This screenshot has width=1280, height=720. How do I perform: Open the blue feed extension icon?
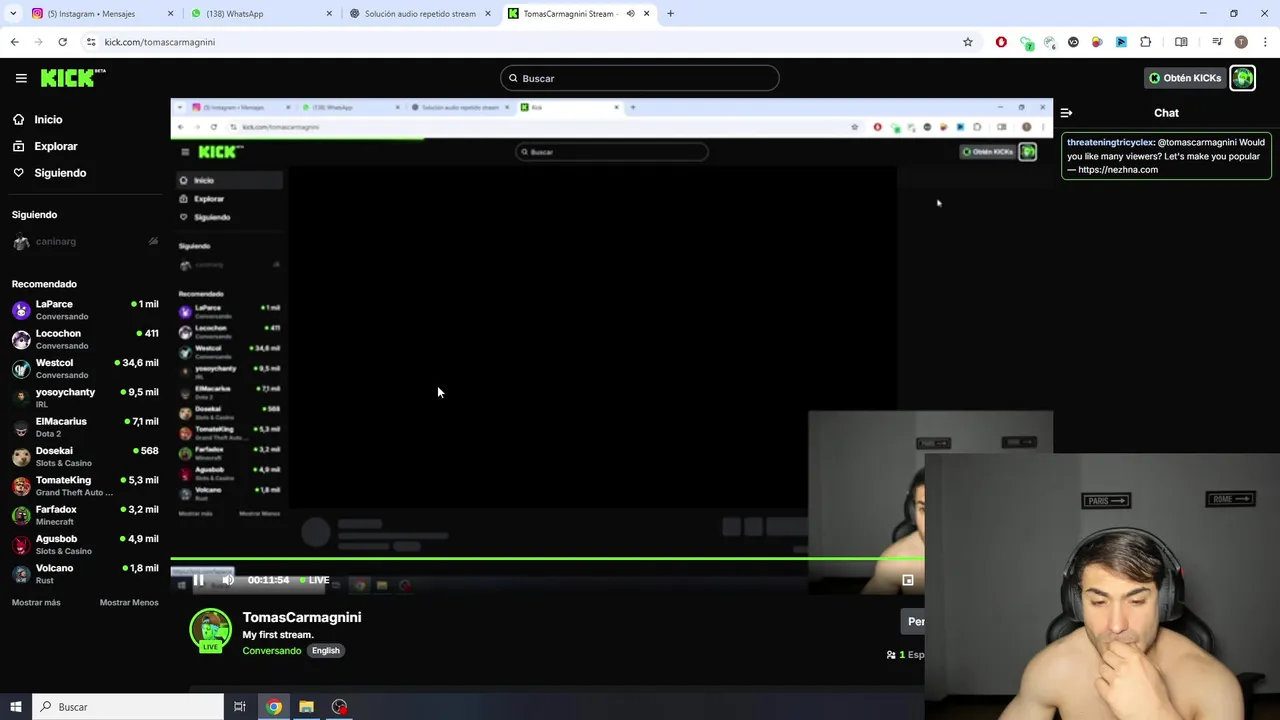point(1121,42)
